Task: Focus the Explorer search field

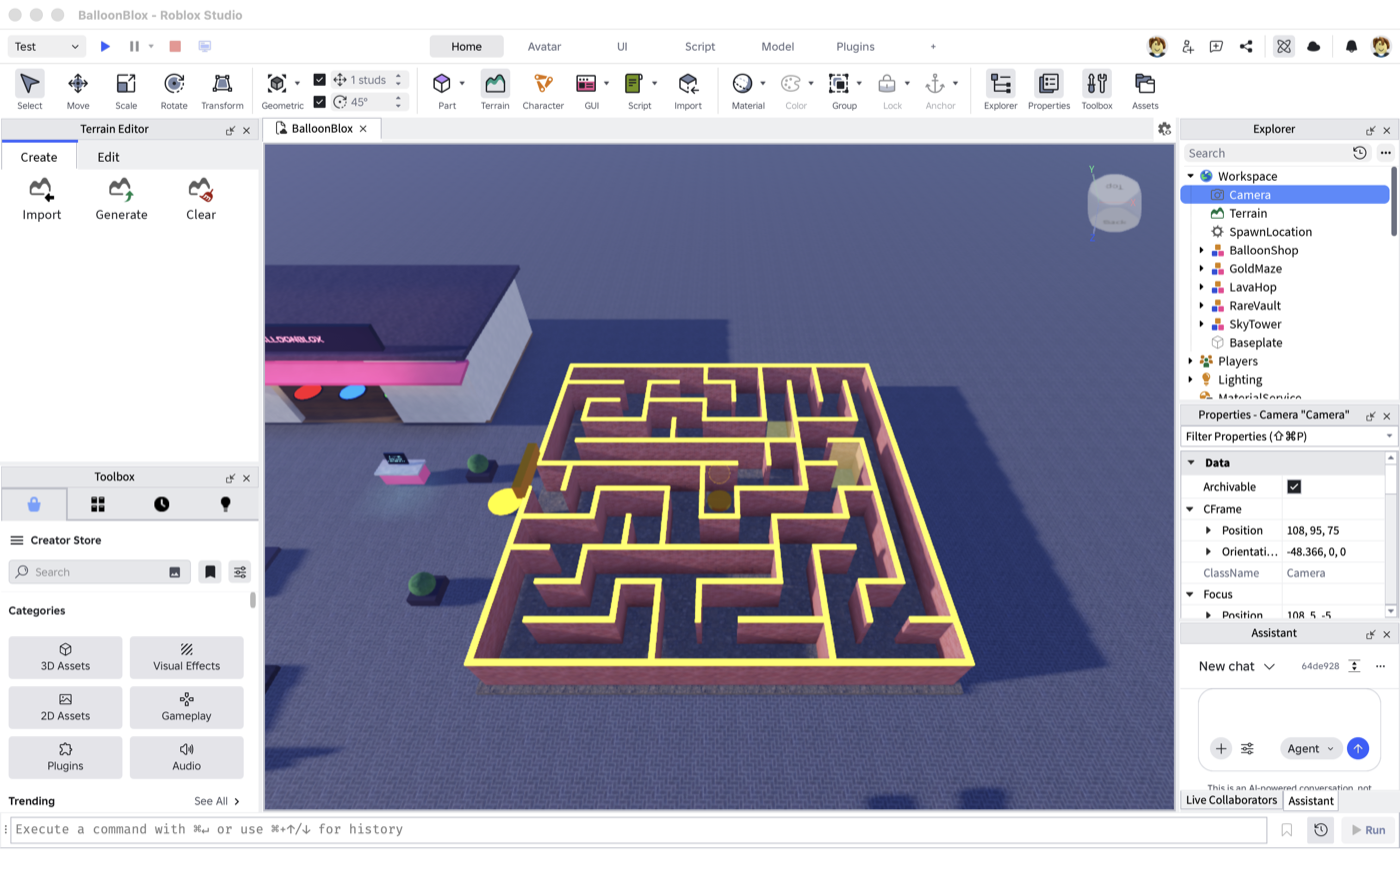Action: point(1266,153)
